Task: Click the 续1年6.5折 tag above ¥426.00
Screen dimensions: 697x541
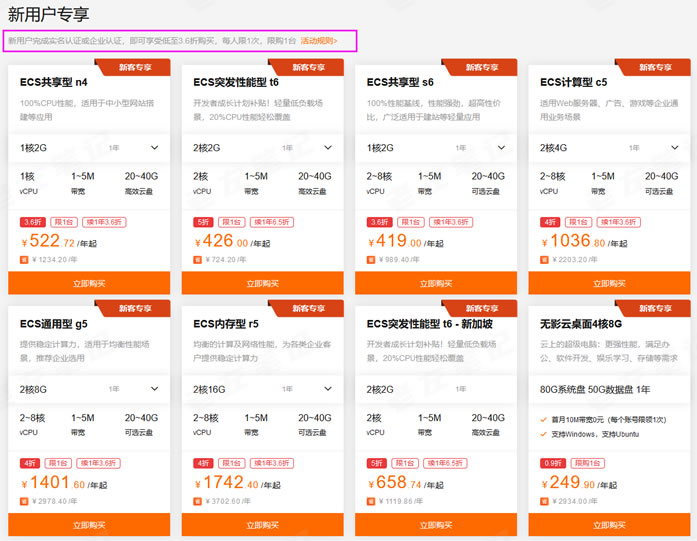Action: click(x=272, y=222)
